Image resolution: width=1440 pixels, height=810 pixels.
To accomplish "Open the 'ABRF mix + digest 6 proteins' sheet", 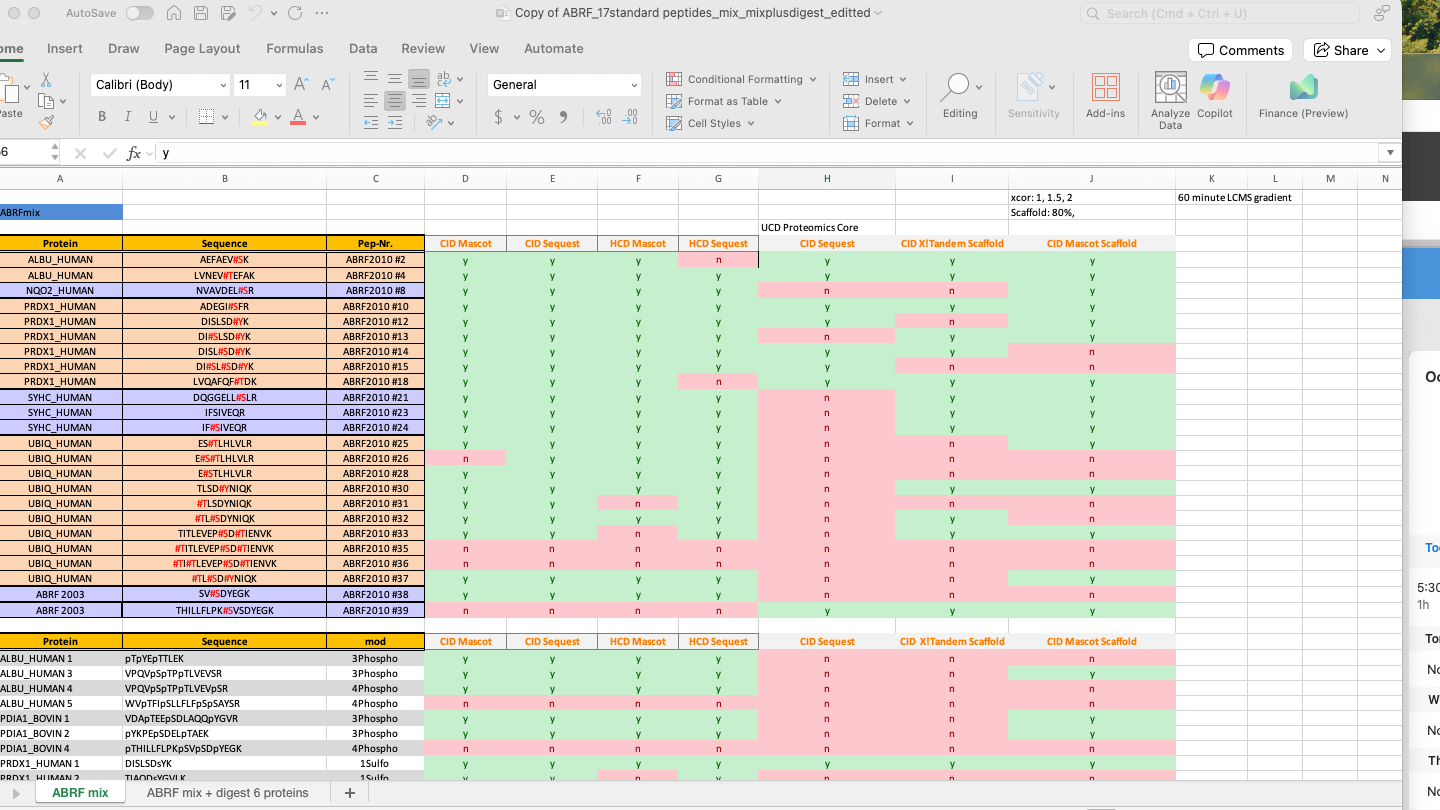I will pos(227,793).
